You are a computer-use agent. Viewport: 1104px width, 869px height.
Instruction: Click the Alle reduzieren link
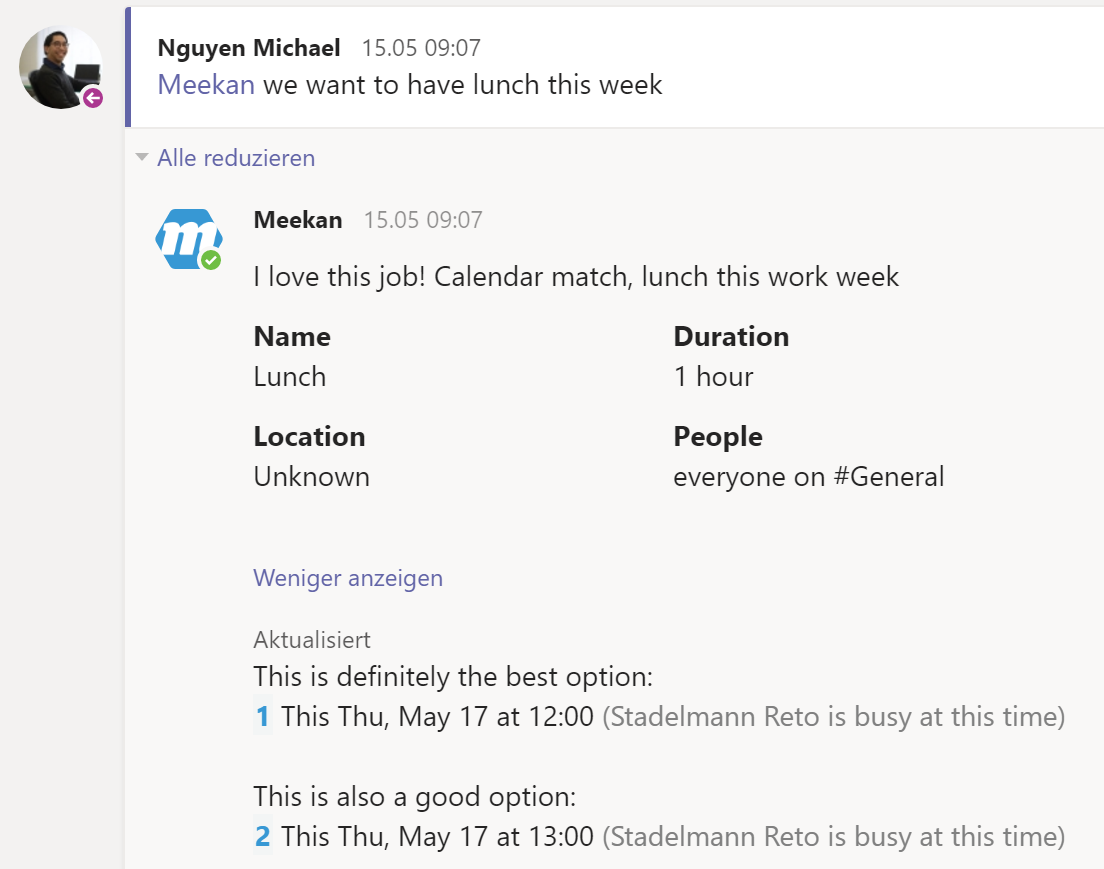point(236,158)
